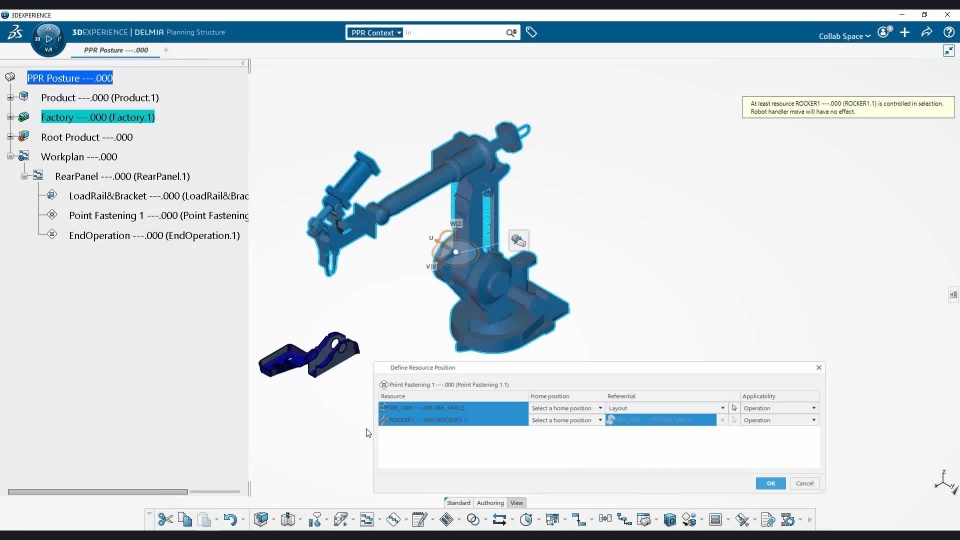
Task: Select the Workplan ---.000 tree item
Action: pos(79,157)
